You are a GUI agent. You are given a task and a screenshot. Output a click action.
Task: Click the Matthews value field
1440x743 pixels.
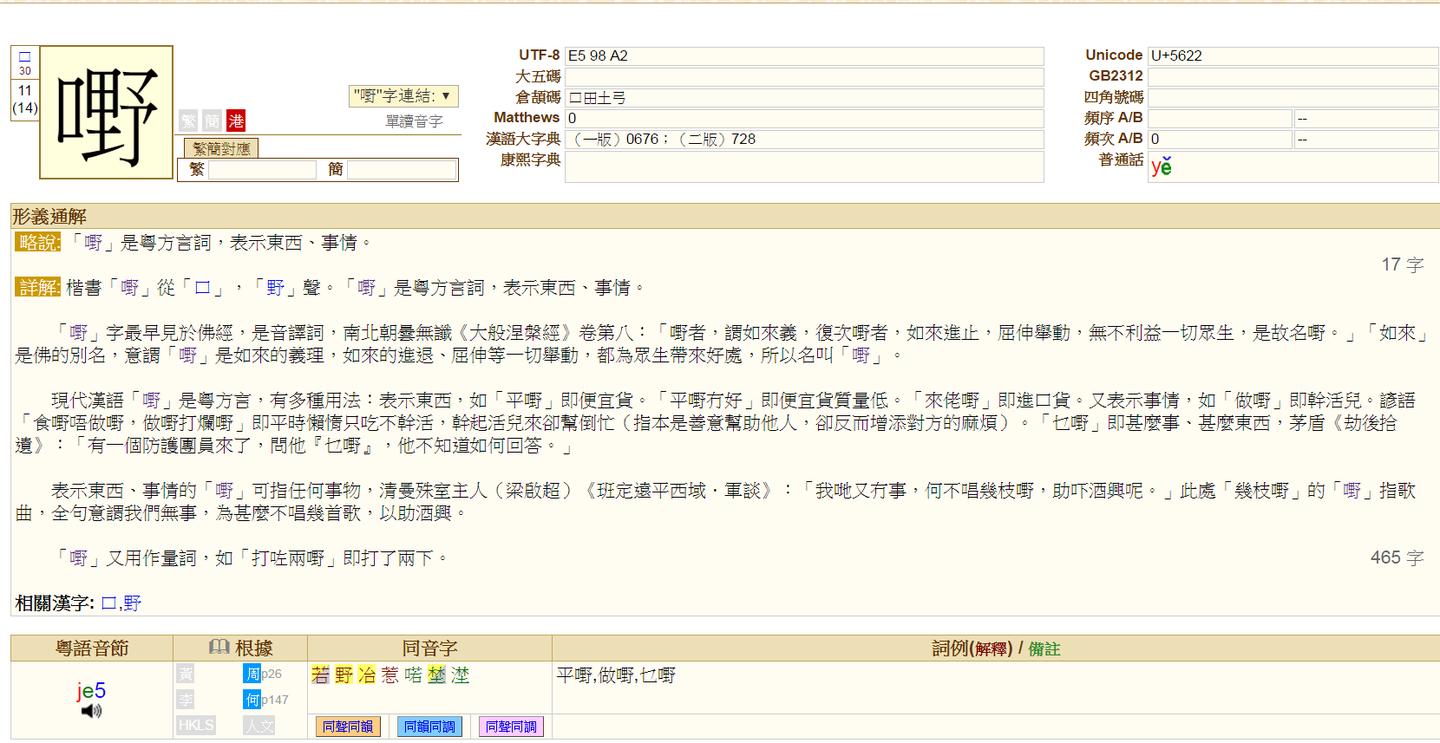tap(804, 119)
